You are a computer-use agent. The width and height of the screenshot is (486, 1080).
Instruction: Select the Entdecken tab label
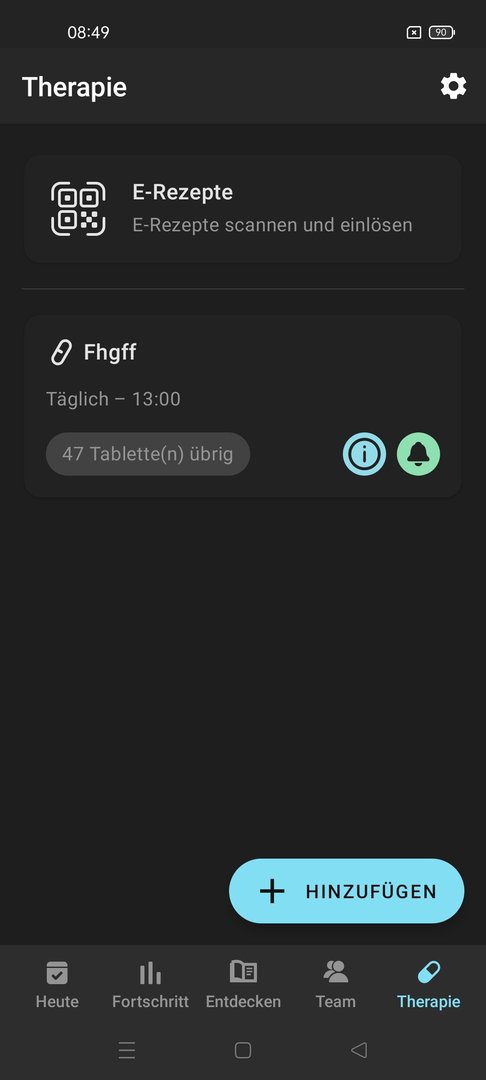pos(243,1001)
